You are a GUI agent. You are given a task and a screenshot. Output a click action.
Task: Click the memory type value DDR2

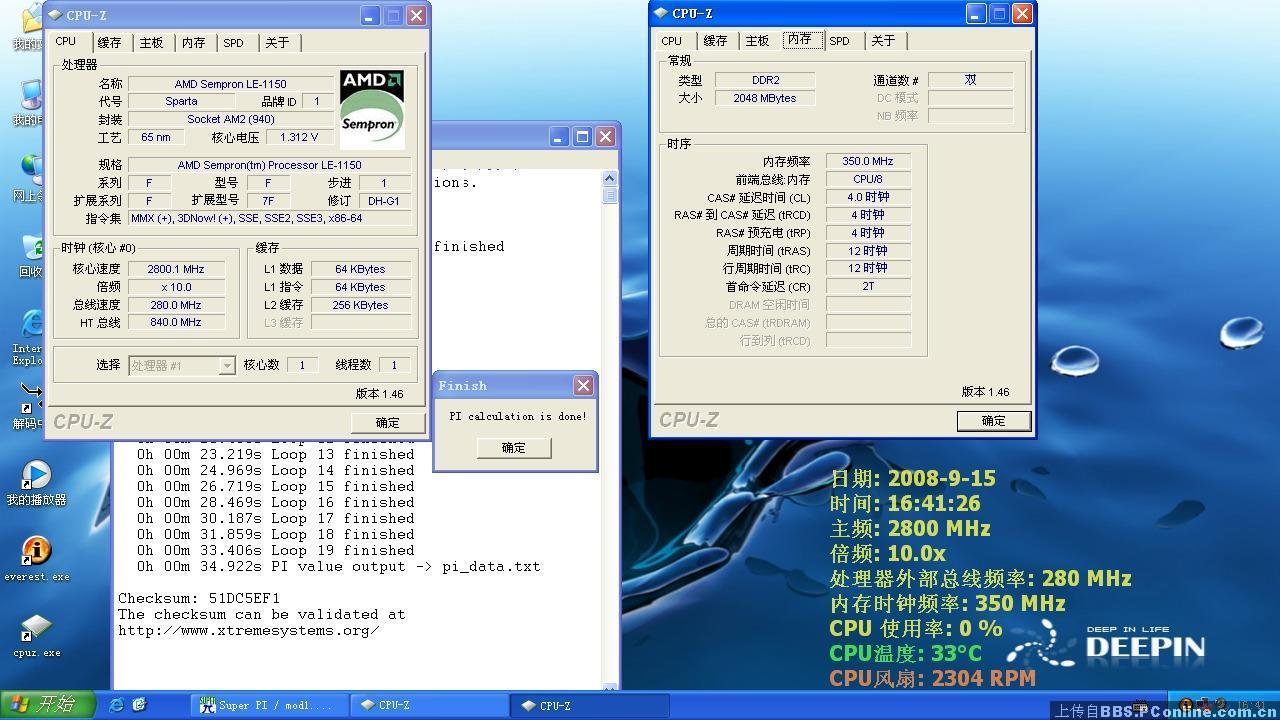766,80
